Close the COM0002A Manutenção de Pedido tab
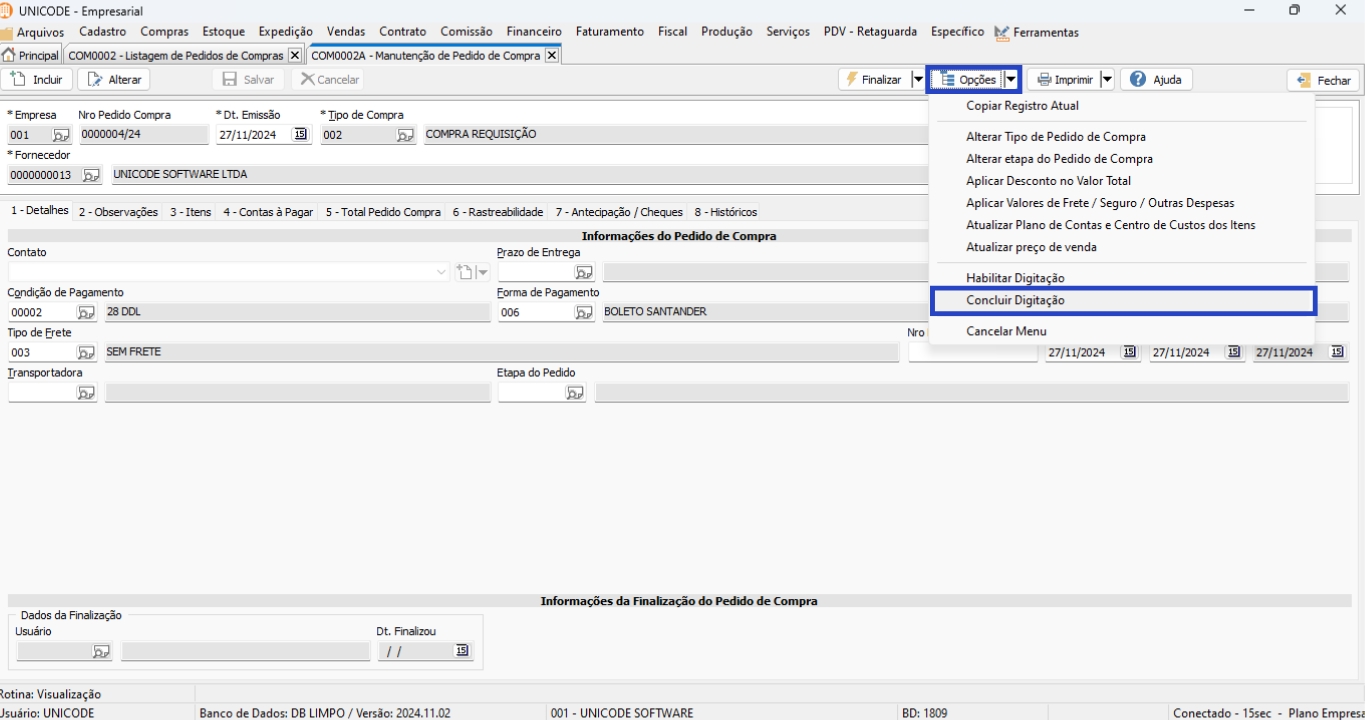The height and width of the screenshot is (720, 1365). pos(551,56)
